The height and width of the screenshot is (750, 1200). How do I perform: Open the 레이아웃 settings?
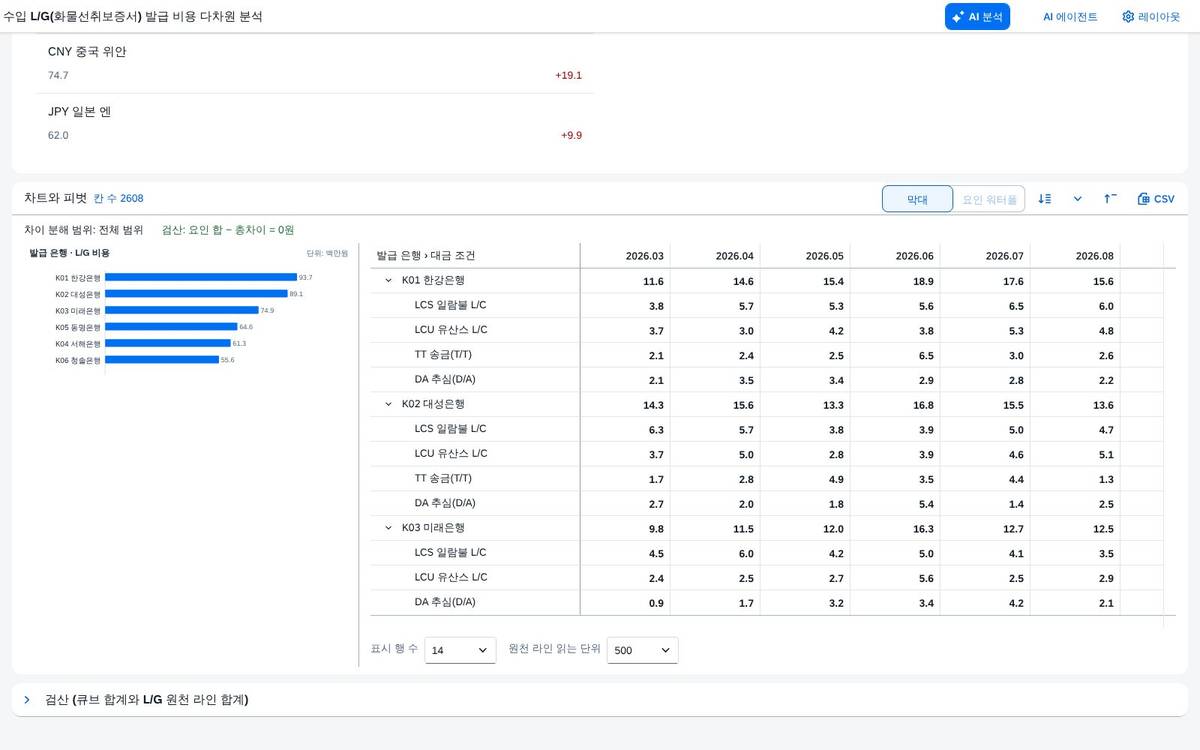[1150, 16]
